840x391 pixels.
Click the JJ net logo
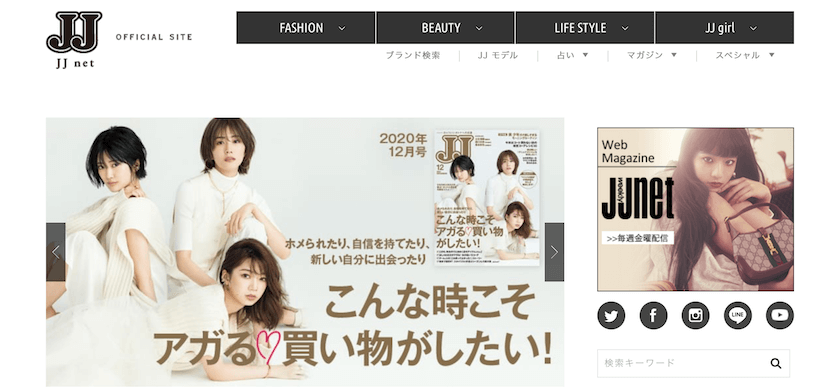[74, 40]
